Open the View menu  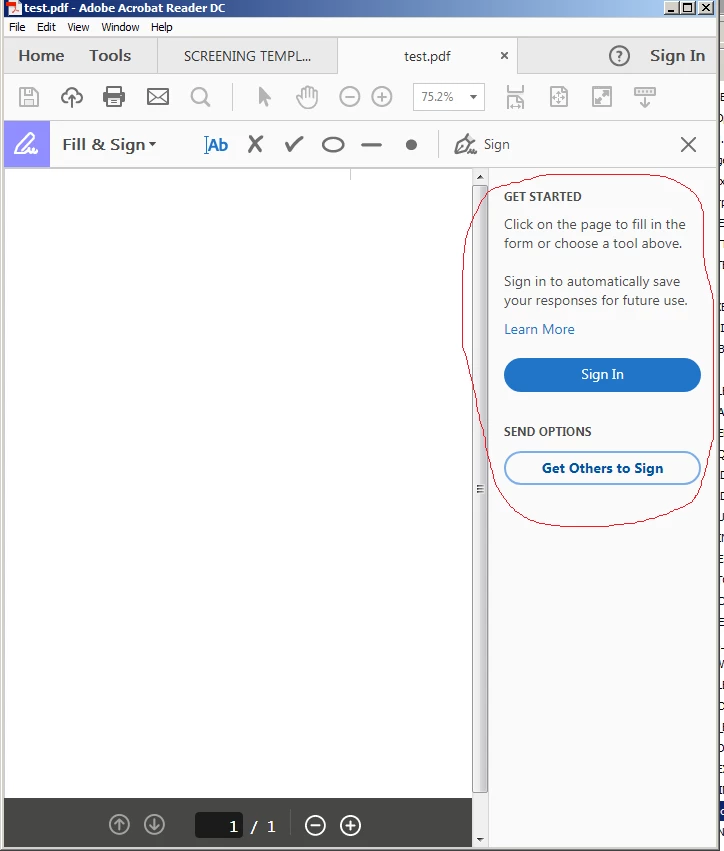pyautogui.click(x=78, y=27)
